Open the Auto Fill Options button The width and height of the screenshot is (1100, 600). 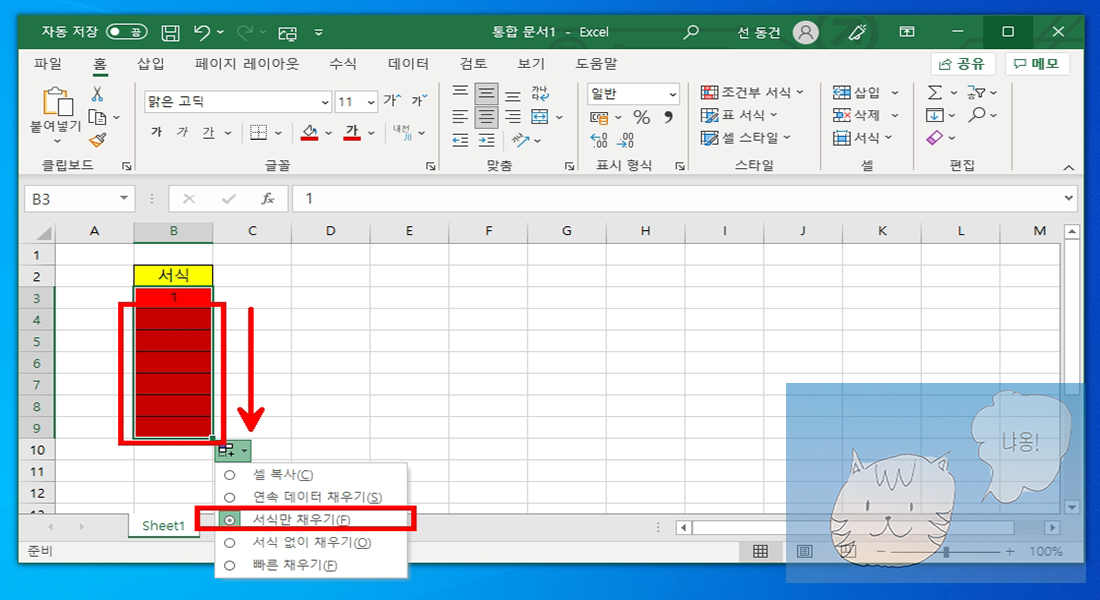(x=233, y=451)
